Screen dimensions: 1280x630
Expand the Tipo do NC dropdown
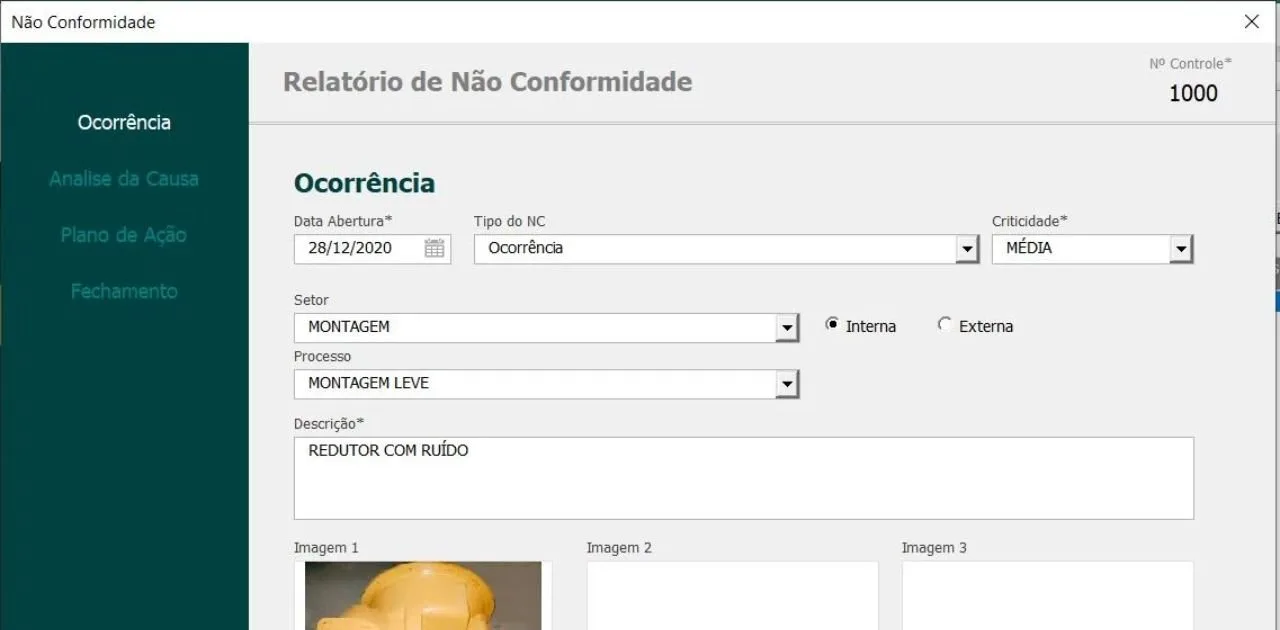[x=966, y=248]
